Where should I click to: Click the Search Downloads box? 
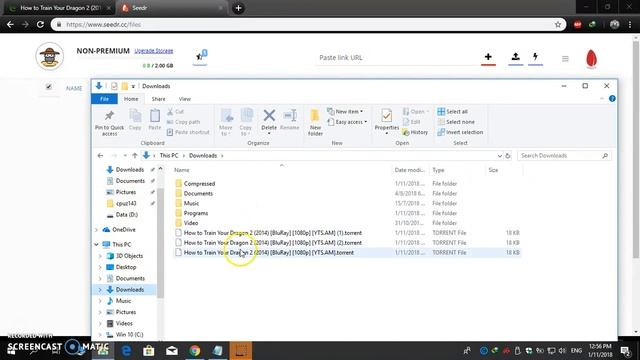(x=564, y=156)
